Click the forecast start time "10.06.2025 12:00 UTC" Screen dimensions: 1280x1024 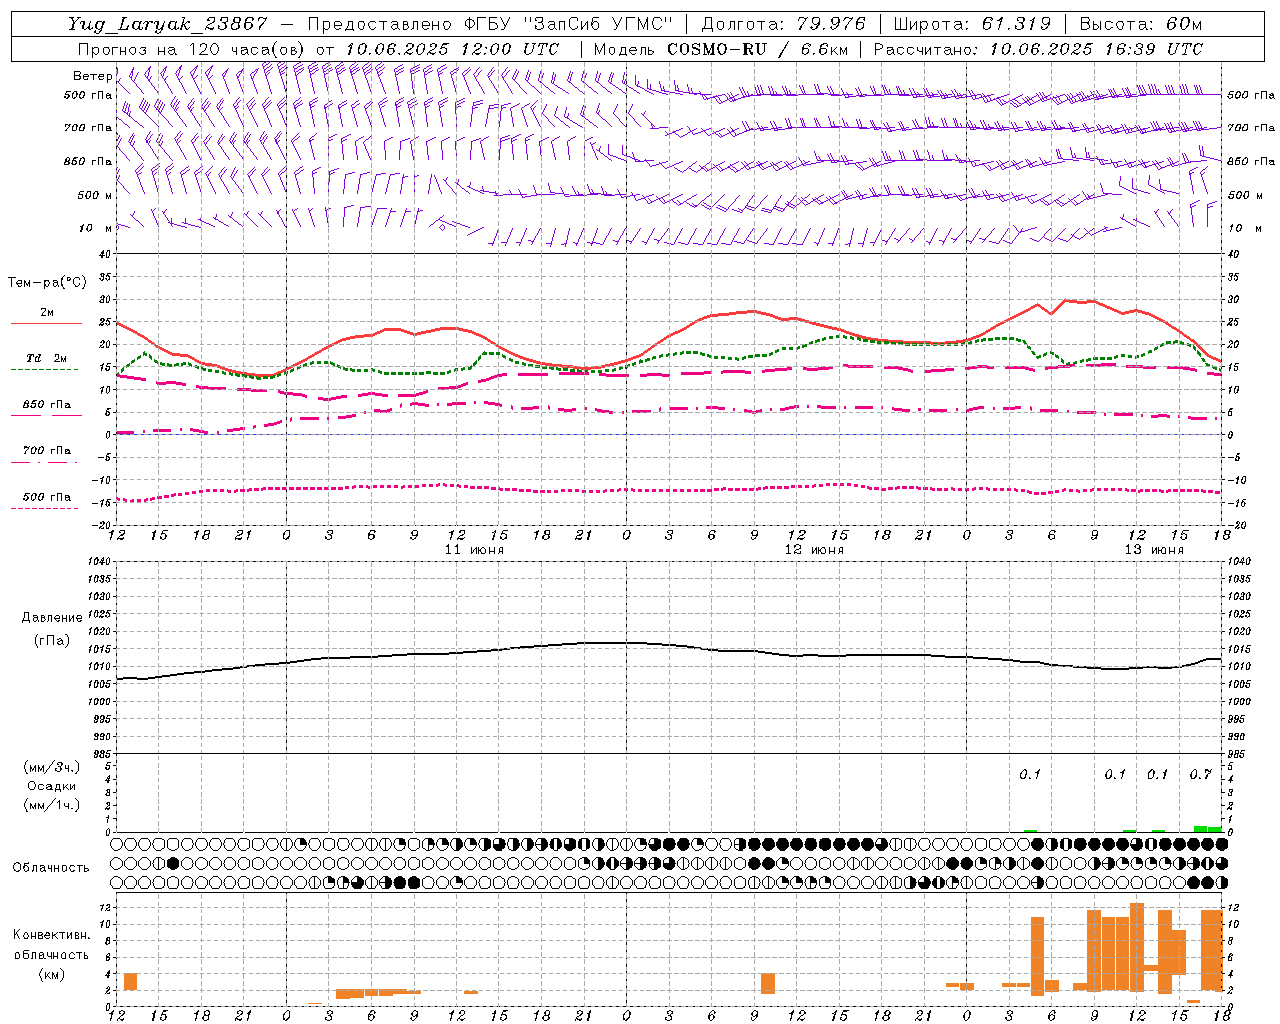coord(452,49)
